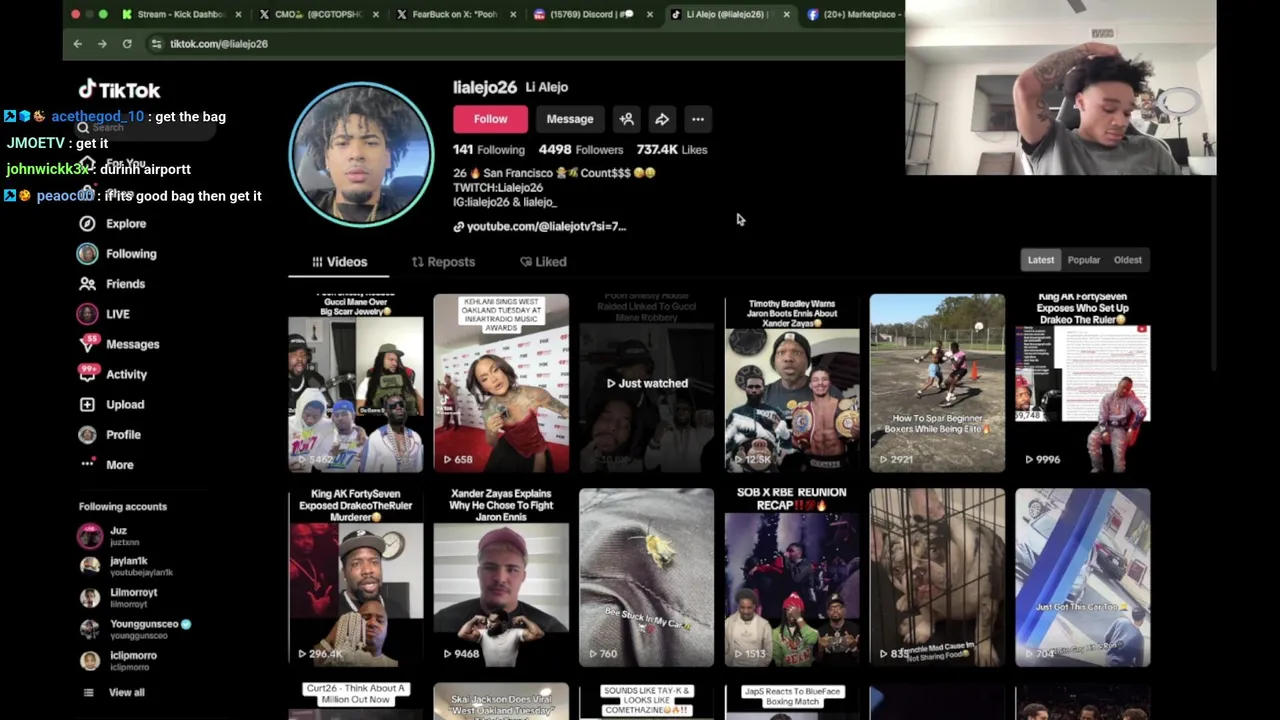Expand View all following accounts

click(x=114, y=693)
